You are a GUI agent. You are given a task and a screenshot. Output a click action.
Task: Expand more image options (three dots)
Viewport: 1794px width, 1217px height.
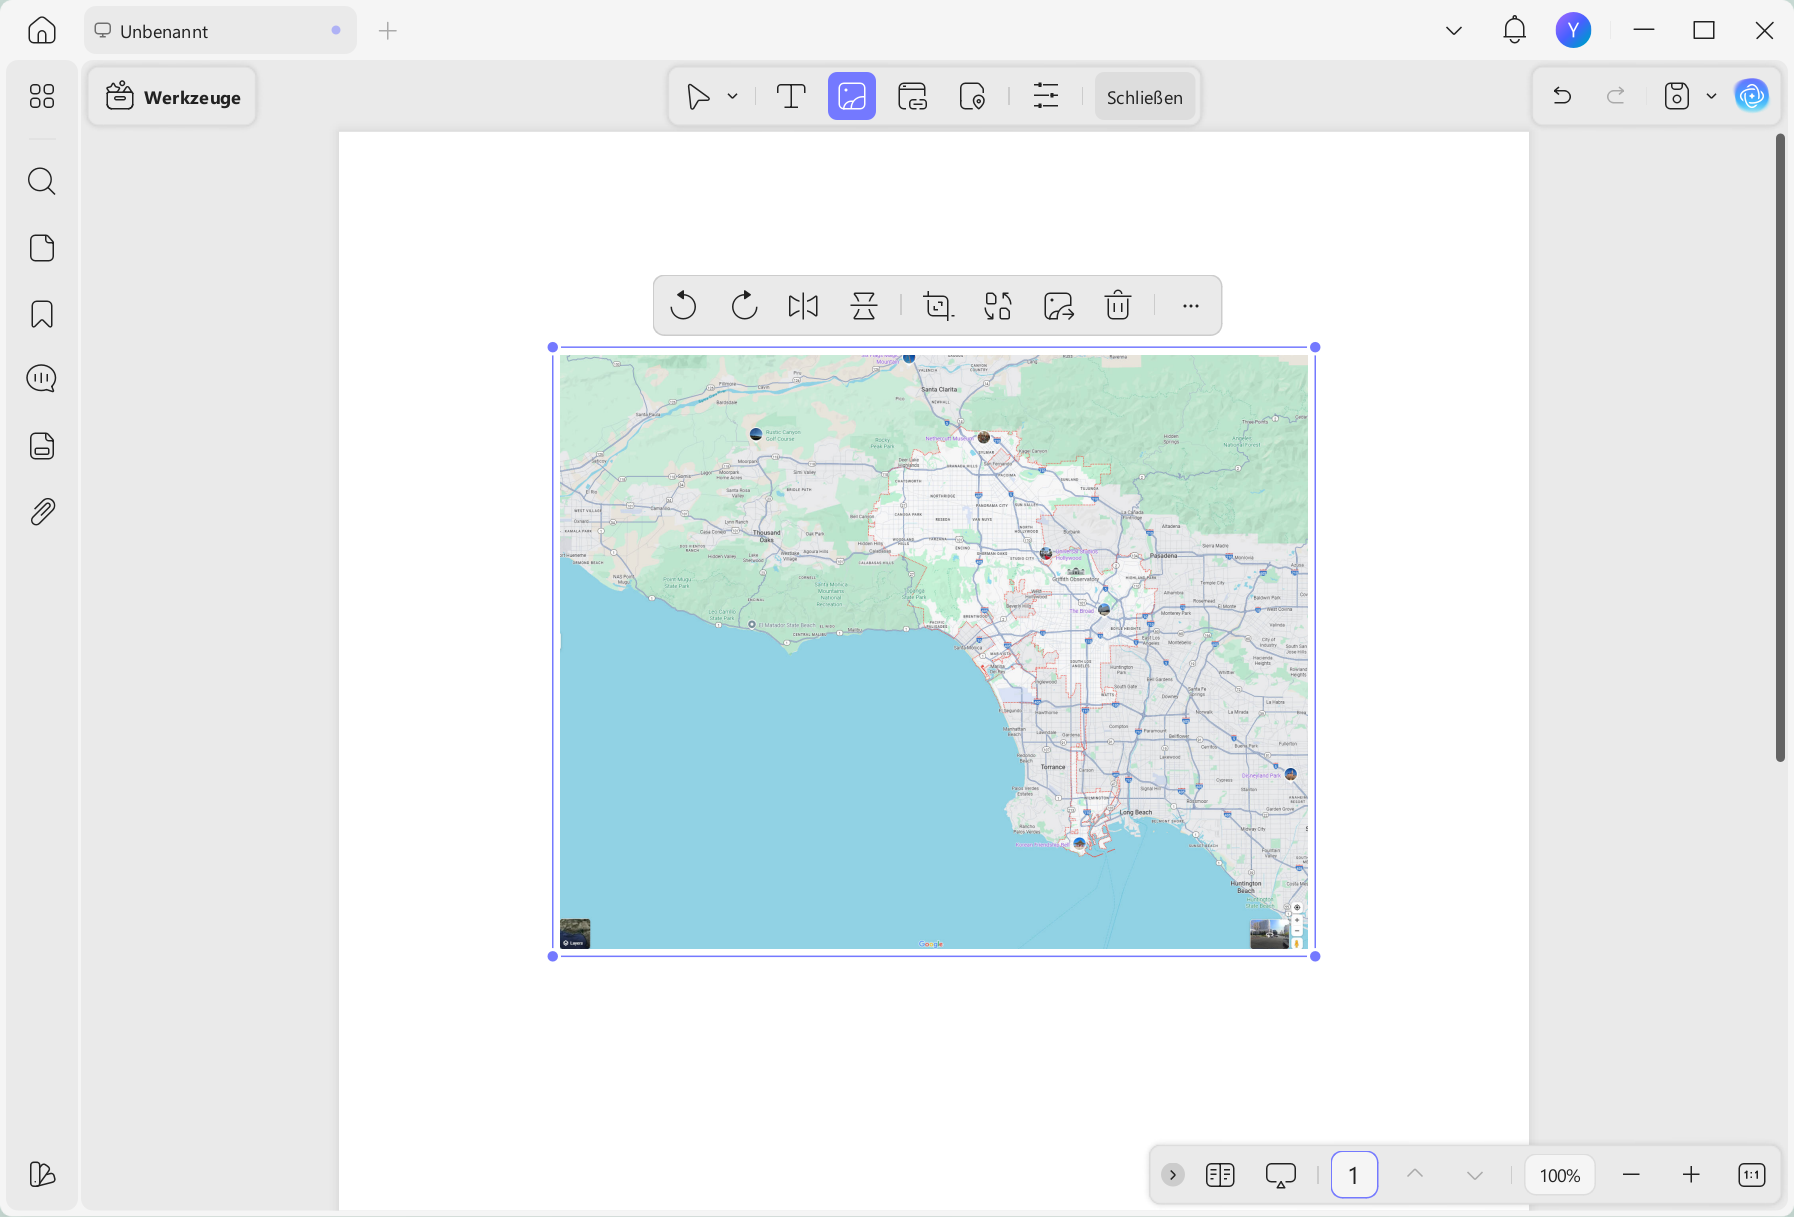[x=1190, y=305]
